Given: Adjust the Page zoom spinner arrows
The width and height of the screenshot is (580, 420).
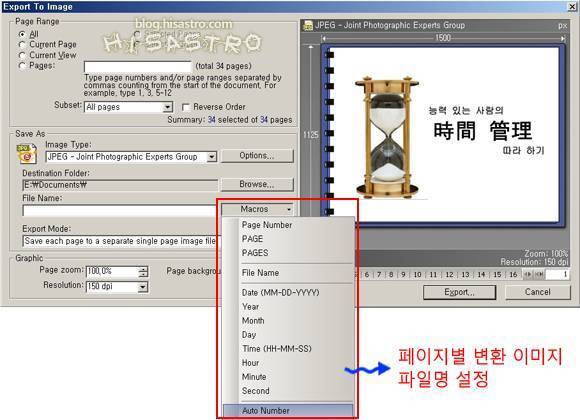Looking at the screenshot, I should tap(143, 272).
